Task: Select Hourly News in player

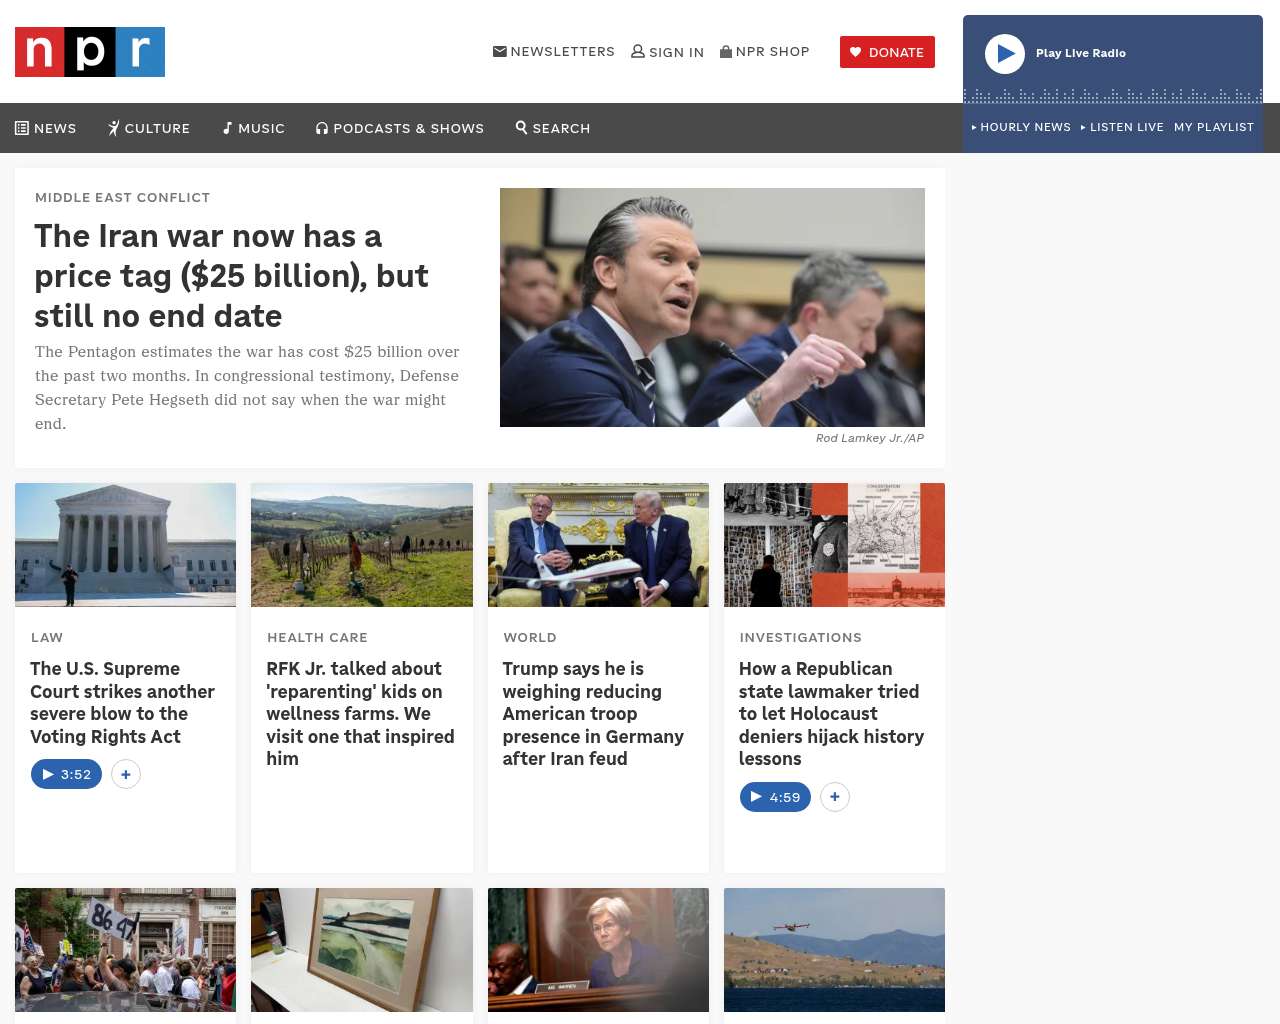Action: pos(1021,127)
